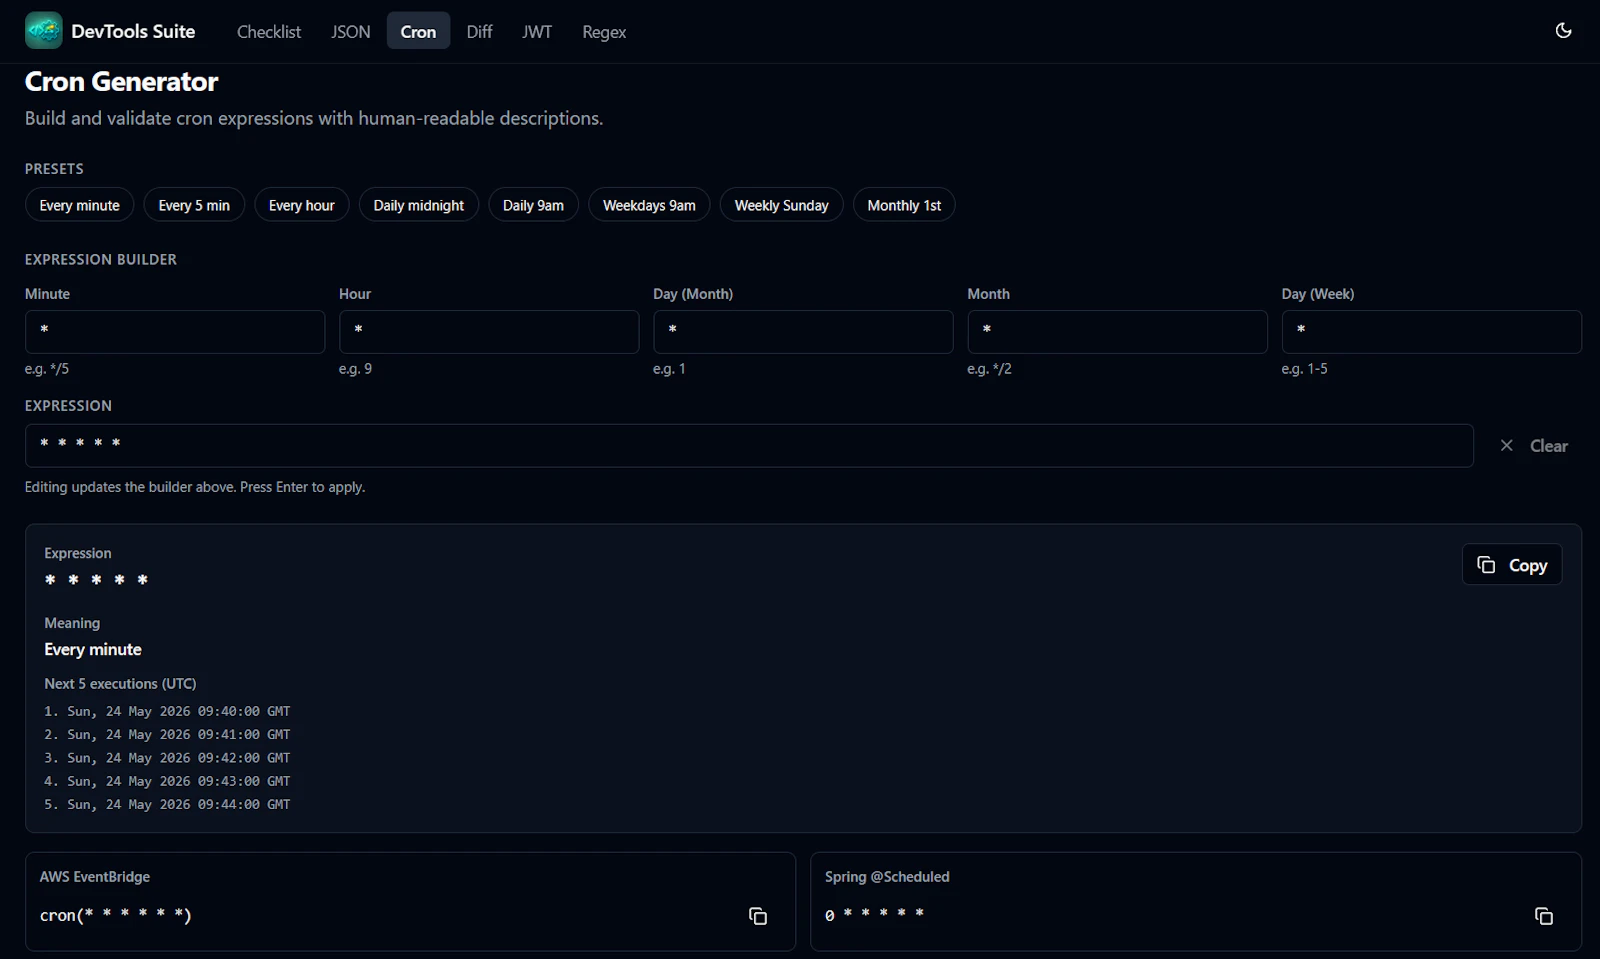Select execution row 09:40:00 GMT

167,711
